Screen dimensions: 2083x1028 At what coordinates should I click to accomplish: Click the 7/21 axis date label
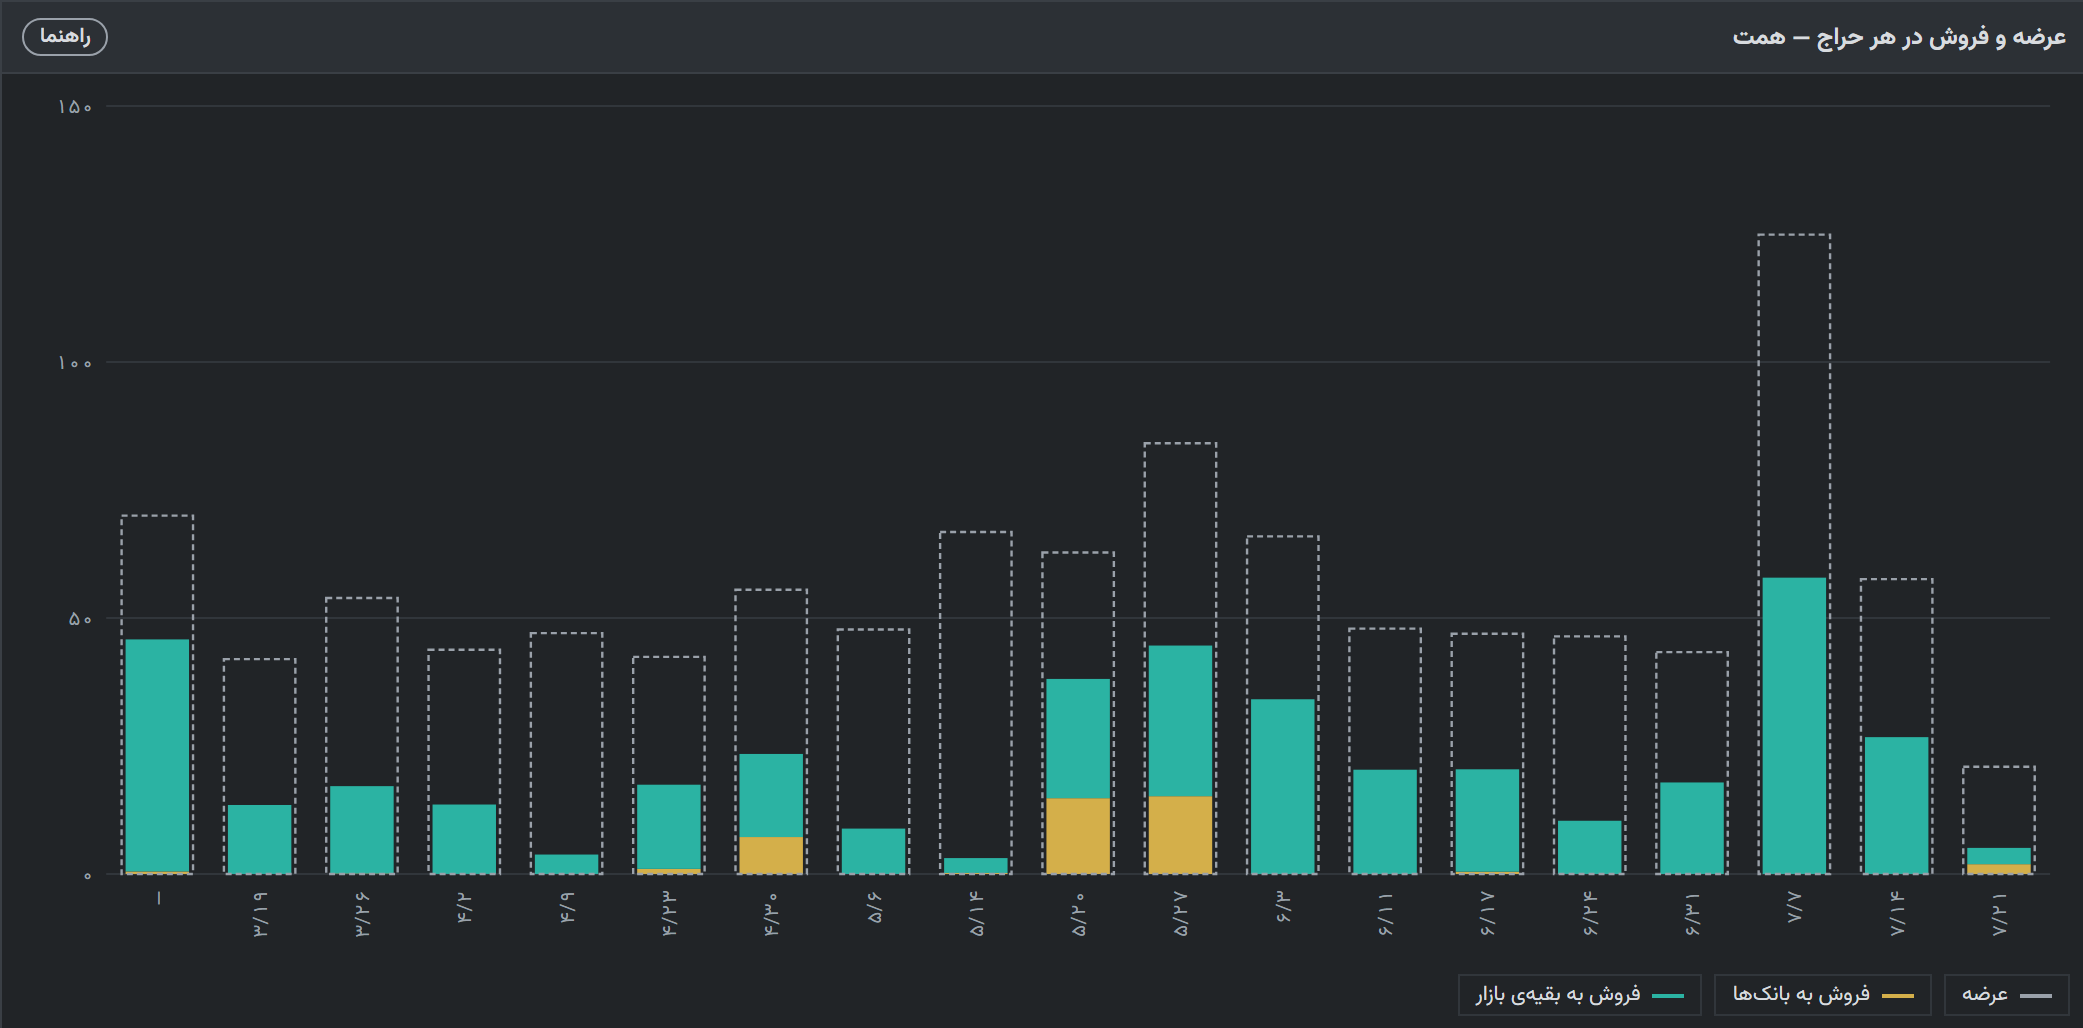(x=1999, y=915)
